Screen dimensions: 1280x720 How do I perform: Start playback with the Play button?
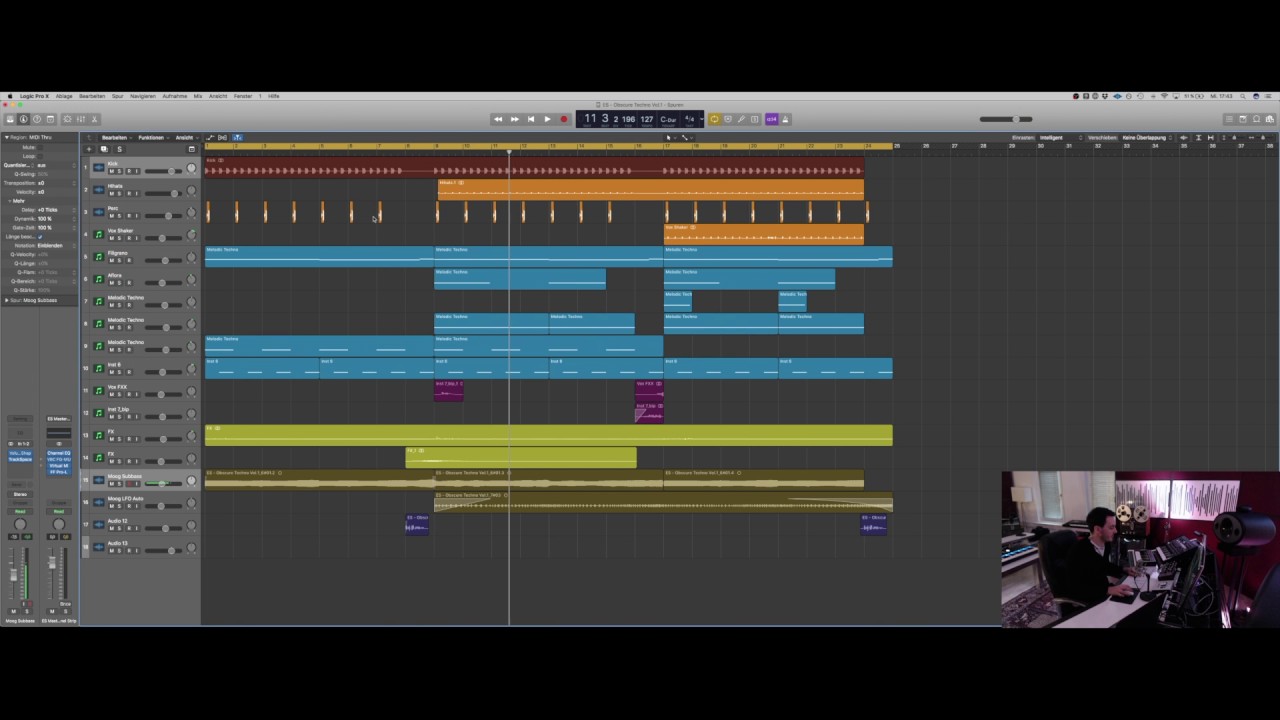tap(547, 119)
